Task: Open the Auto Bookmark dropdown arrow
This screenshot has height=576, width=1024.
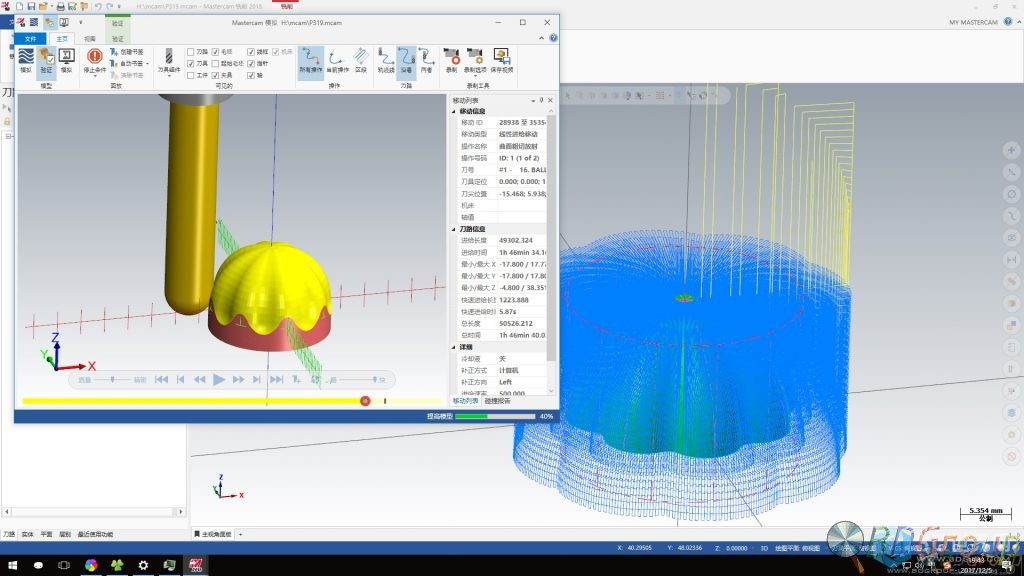Action: (x=148, y=63)
